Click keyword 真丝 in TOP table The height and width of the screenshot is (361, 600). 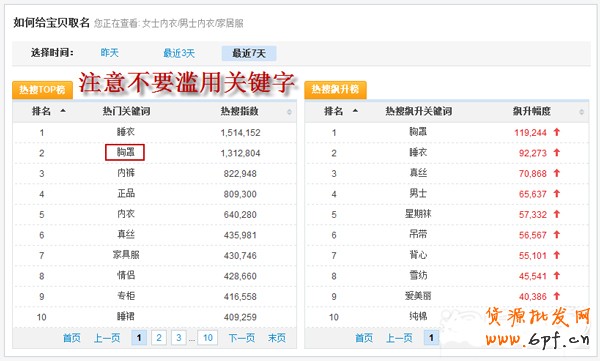(x=126, y=234)
